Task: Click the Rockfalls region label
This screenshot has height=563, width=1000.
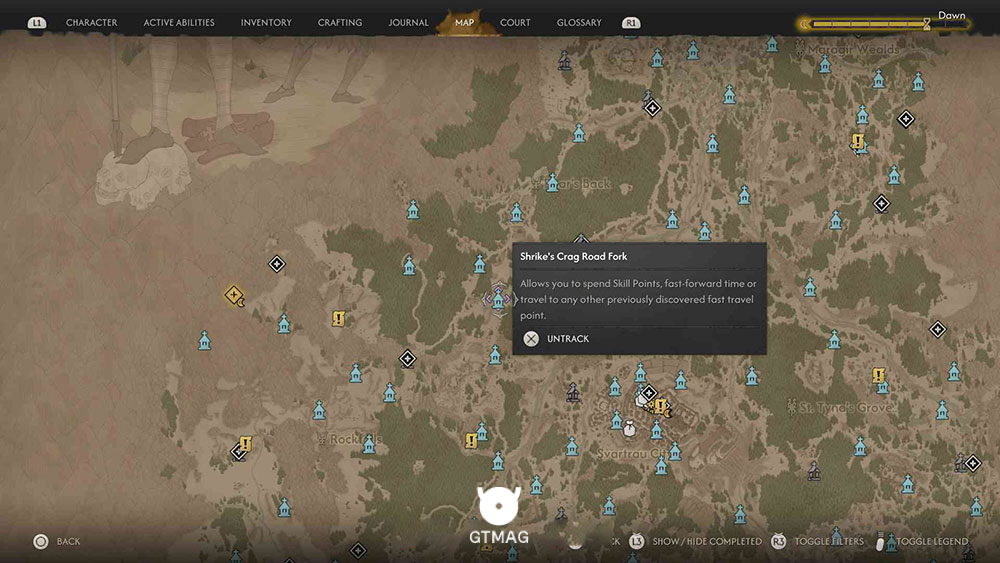Action: pyautogui.click(x=355, y=439)
